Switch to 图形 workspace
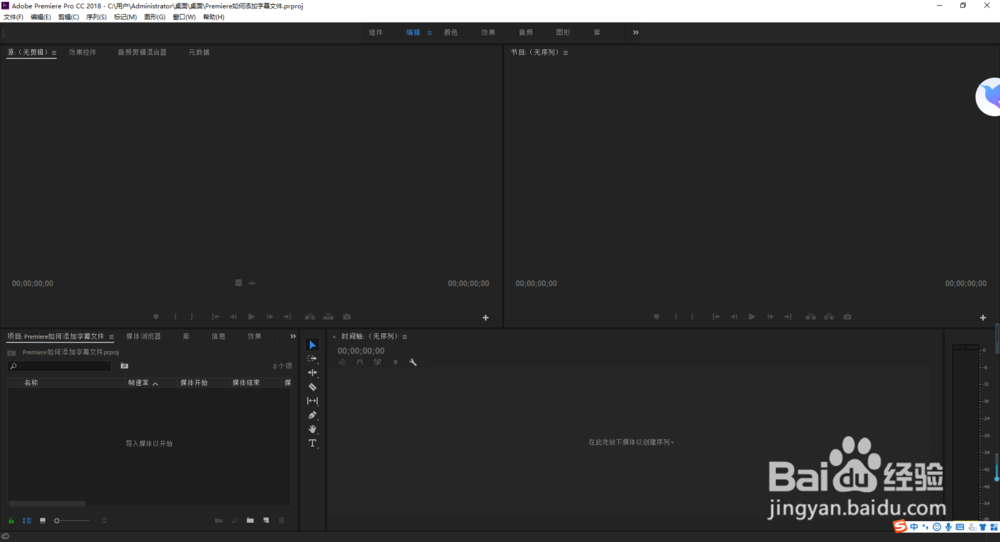This screenshot has width=1000, height=542. (x=563, y=33)
